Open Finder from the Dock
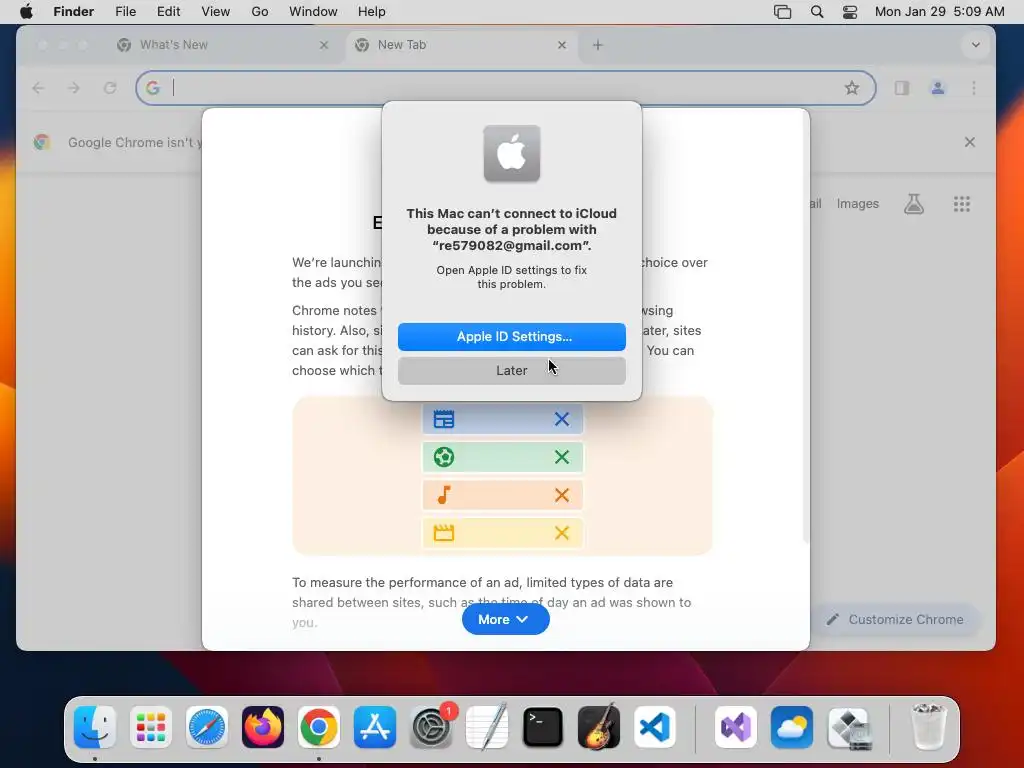The width and height of the screenshot is (1024, 768). tap(95, 727)
